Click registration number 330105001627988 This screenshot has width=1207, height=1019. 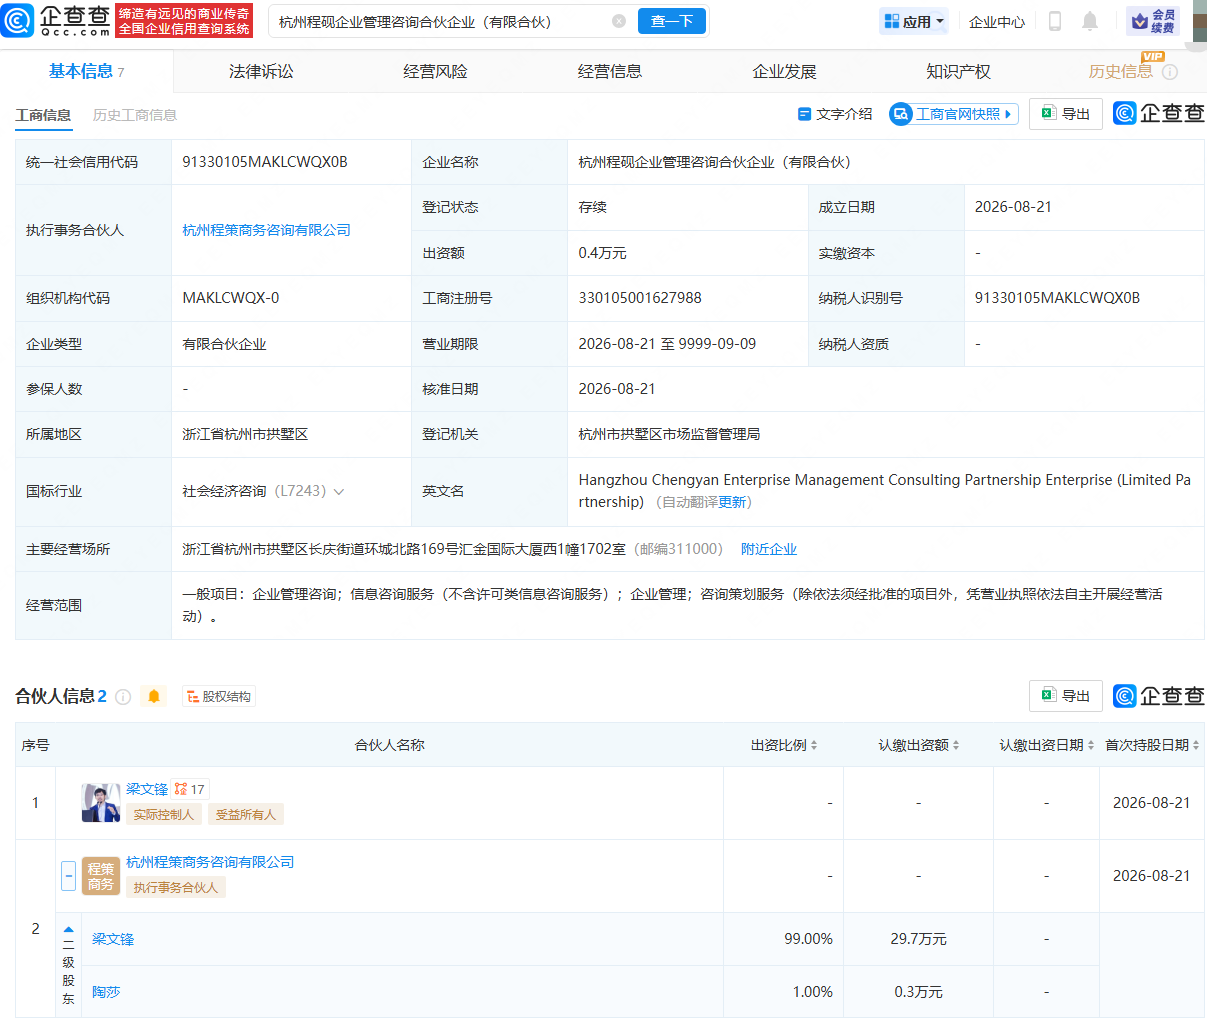coord(640,298)
